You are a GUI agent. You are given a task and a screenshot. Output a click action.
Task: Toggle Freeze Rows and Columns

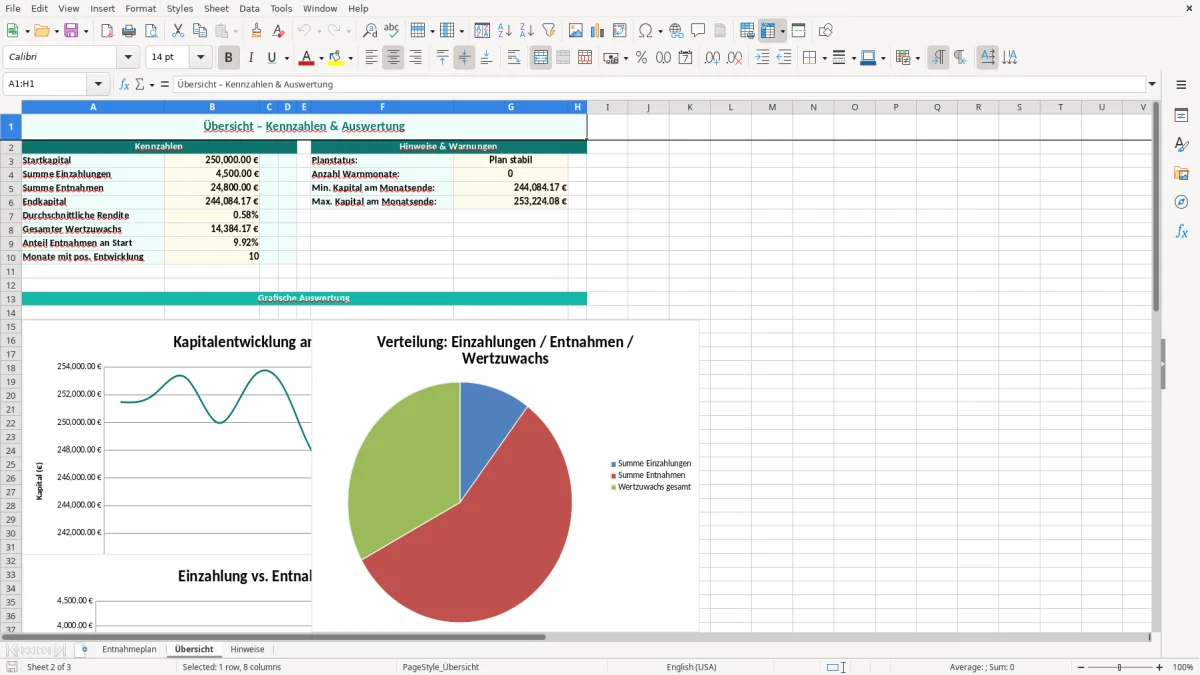pyautogui.click(x=768, y=31)
